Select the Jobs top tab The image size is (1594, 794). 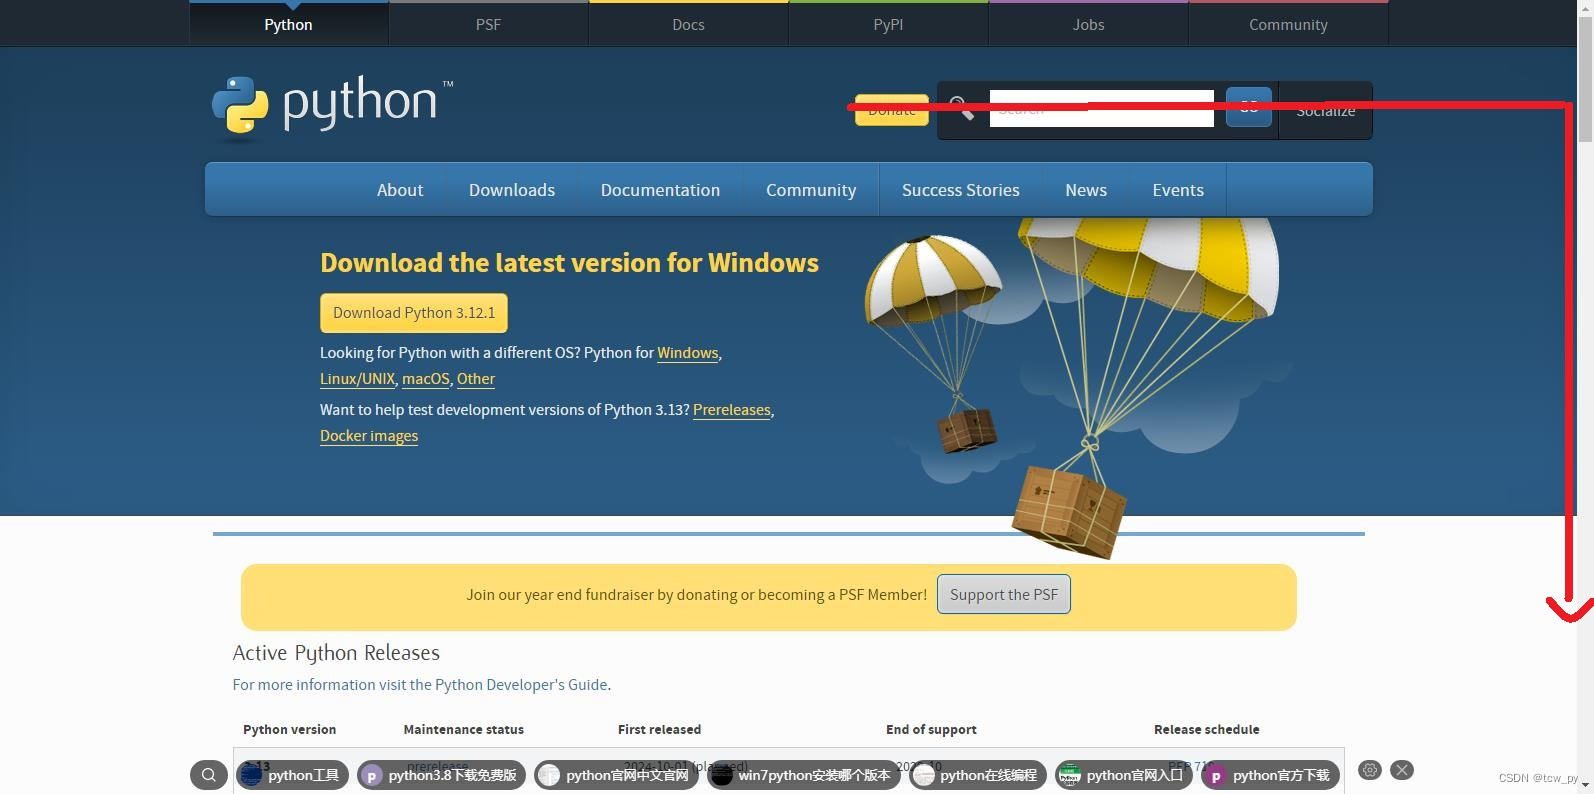1088,24
